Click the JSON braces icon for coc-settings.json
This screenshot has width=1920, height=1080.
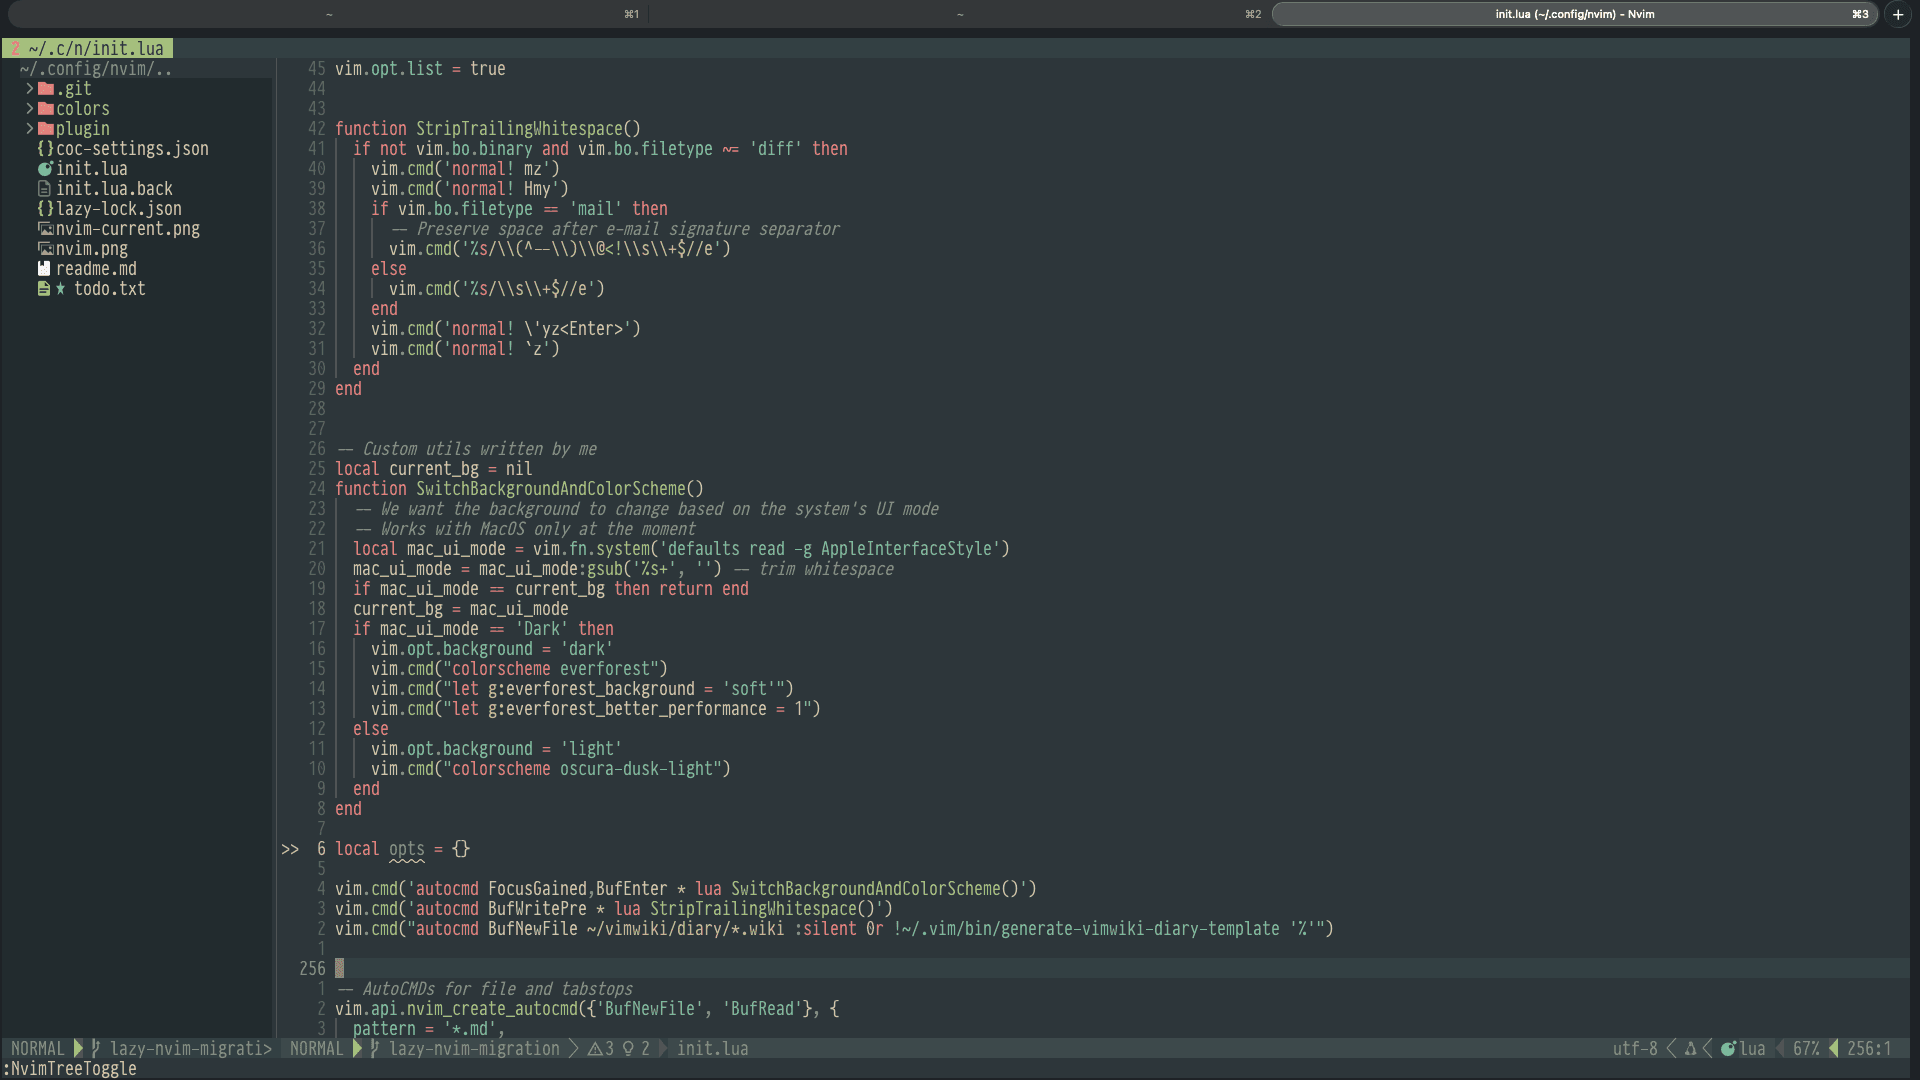[45, 149]
